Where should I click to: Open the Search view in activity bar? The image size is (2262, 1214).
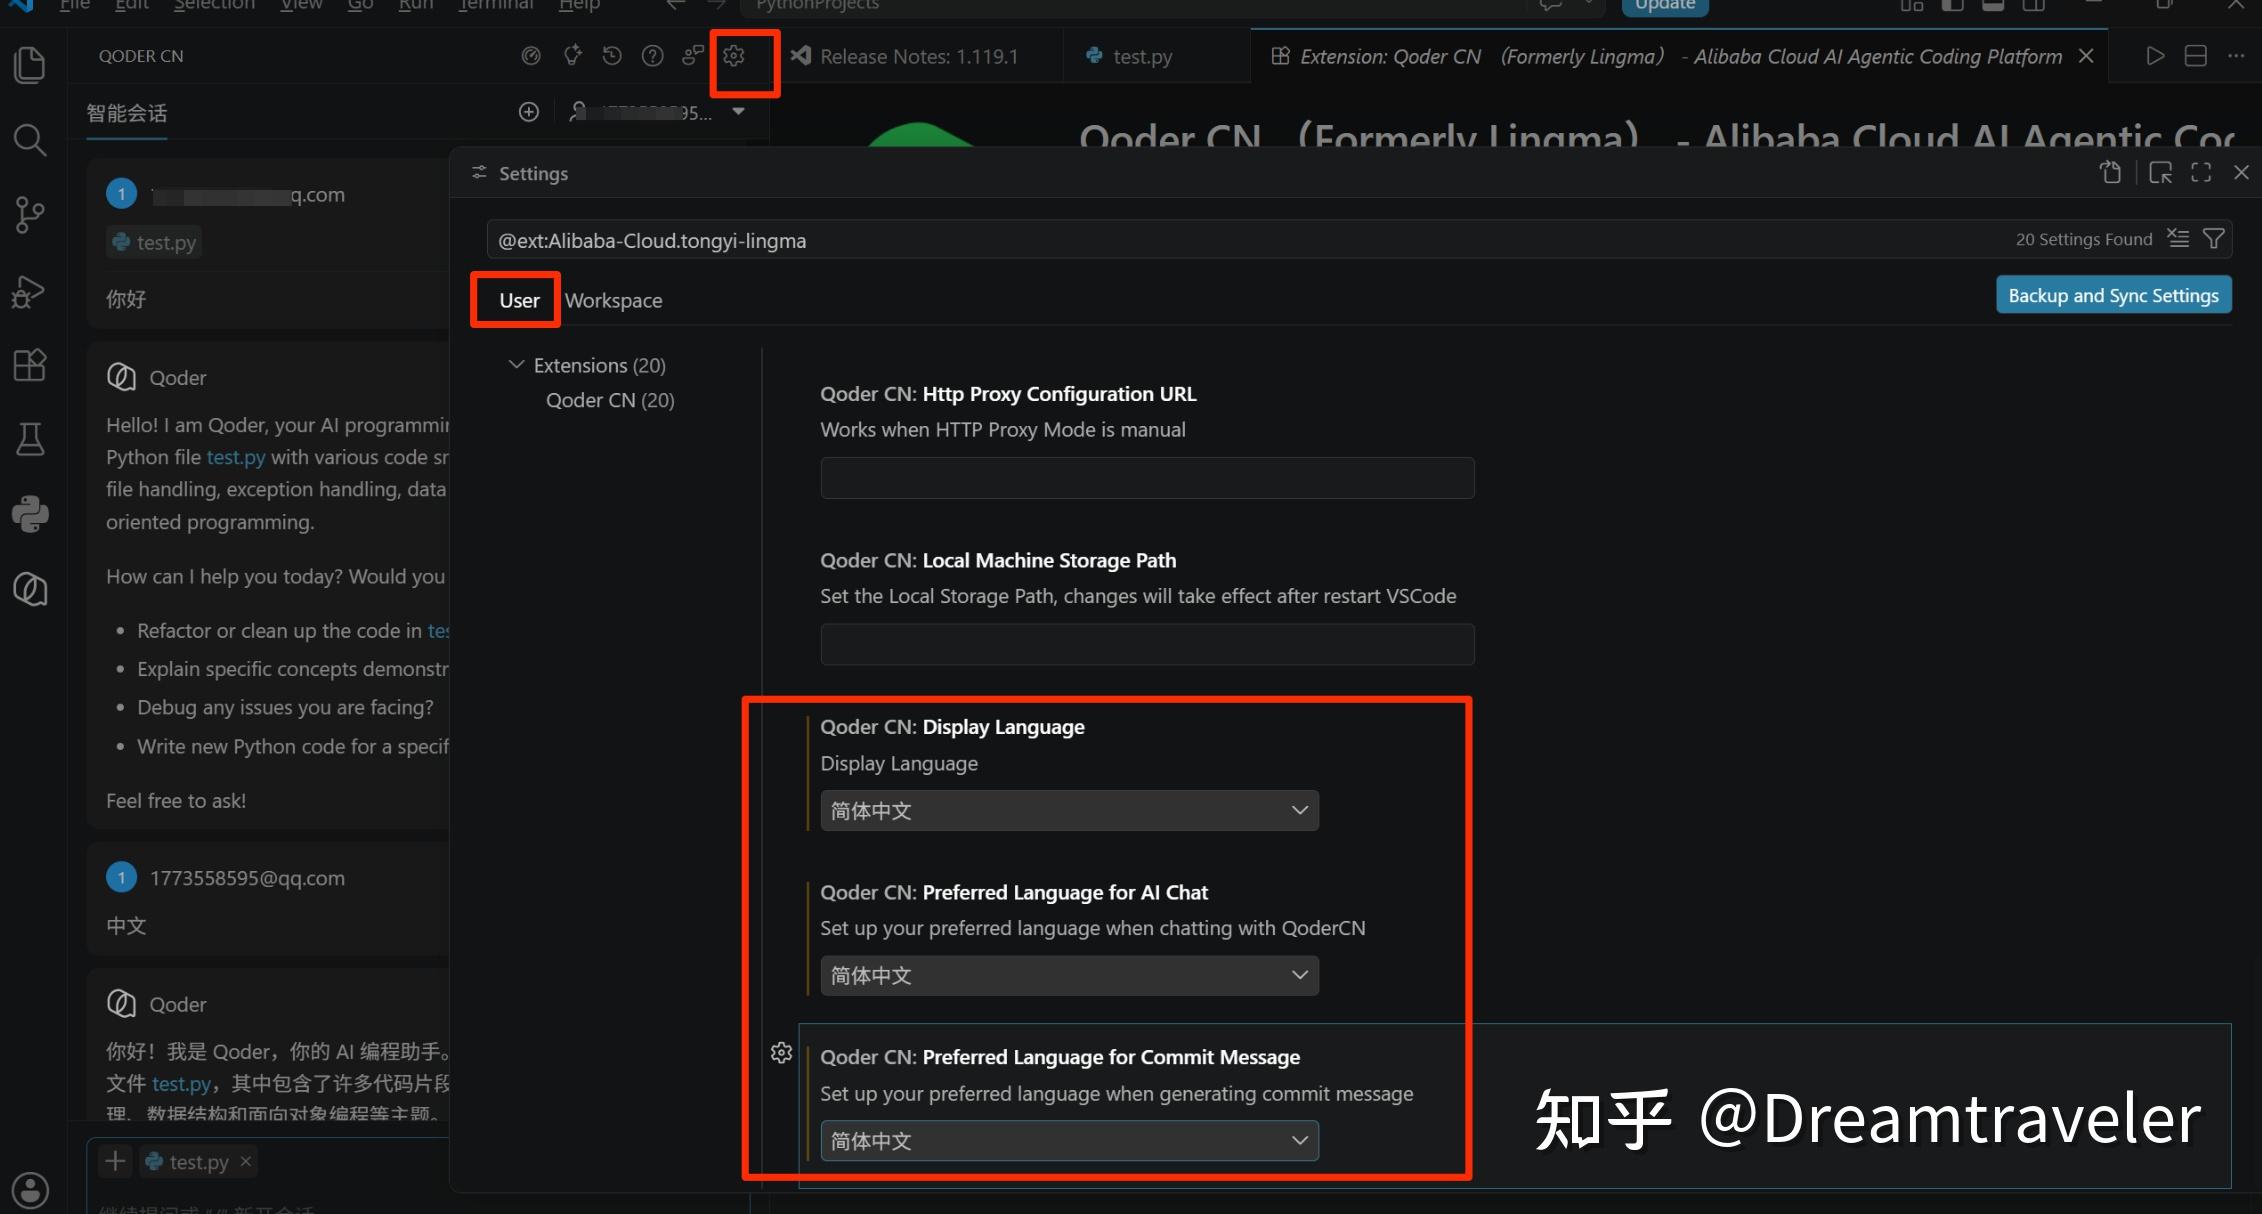(x=30, y=140)
